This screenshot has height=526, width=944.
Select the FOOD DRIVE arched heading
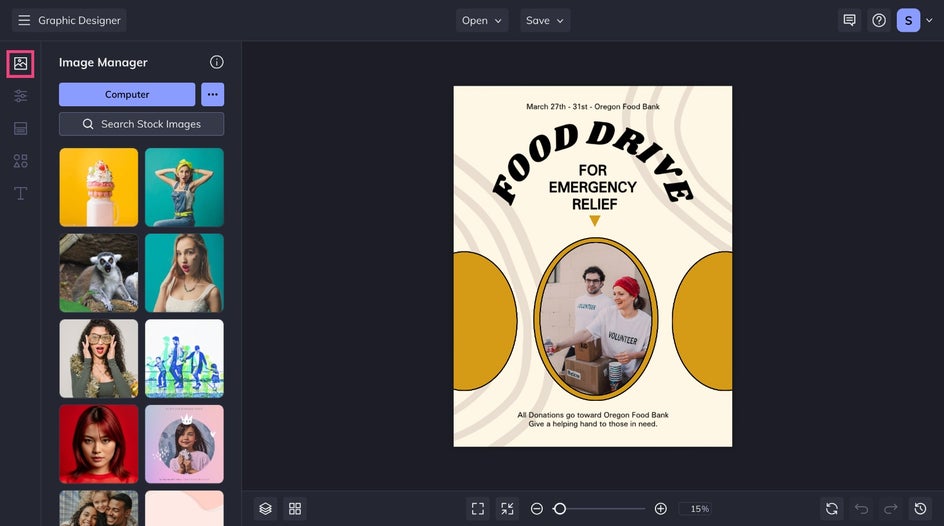pyautogui.click(x=592, y=161)
